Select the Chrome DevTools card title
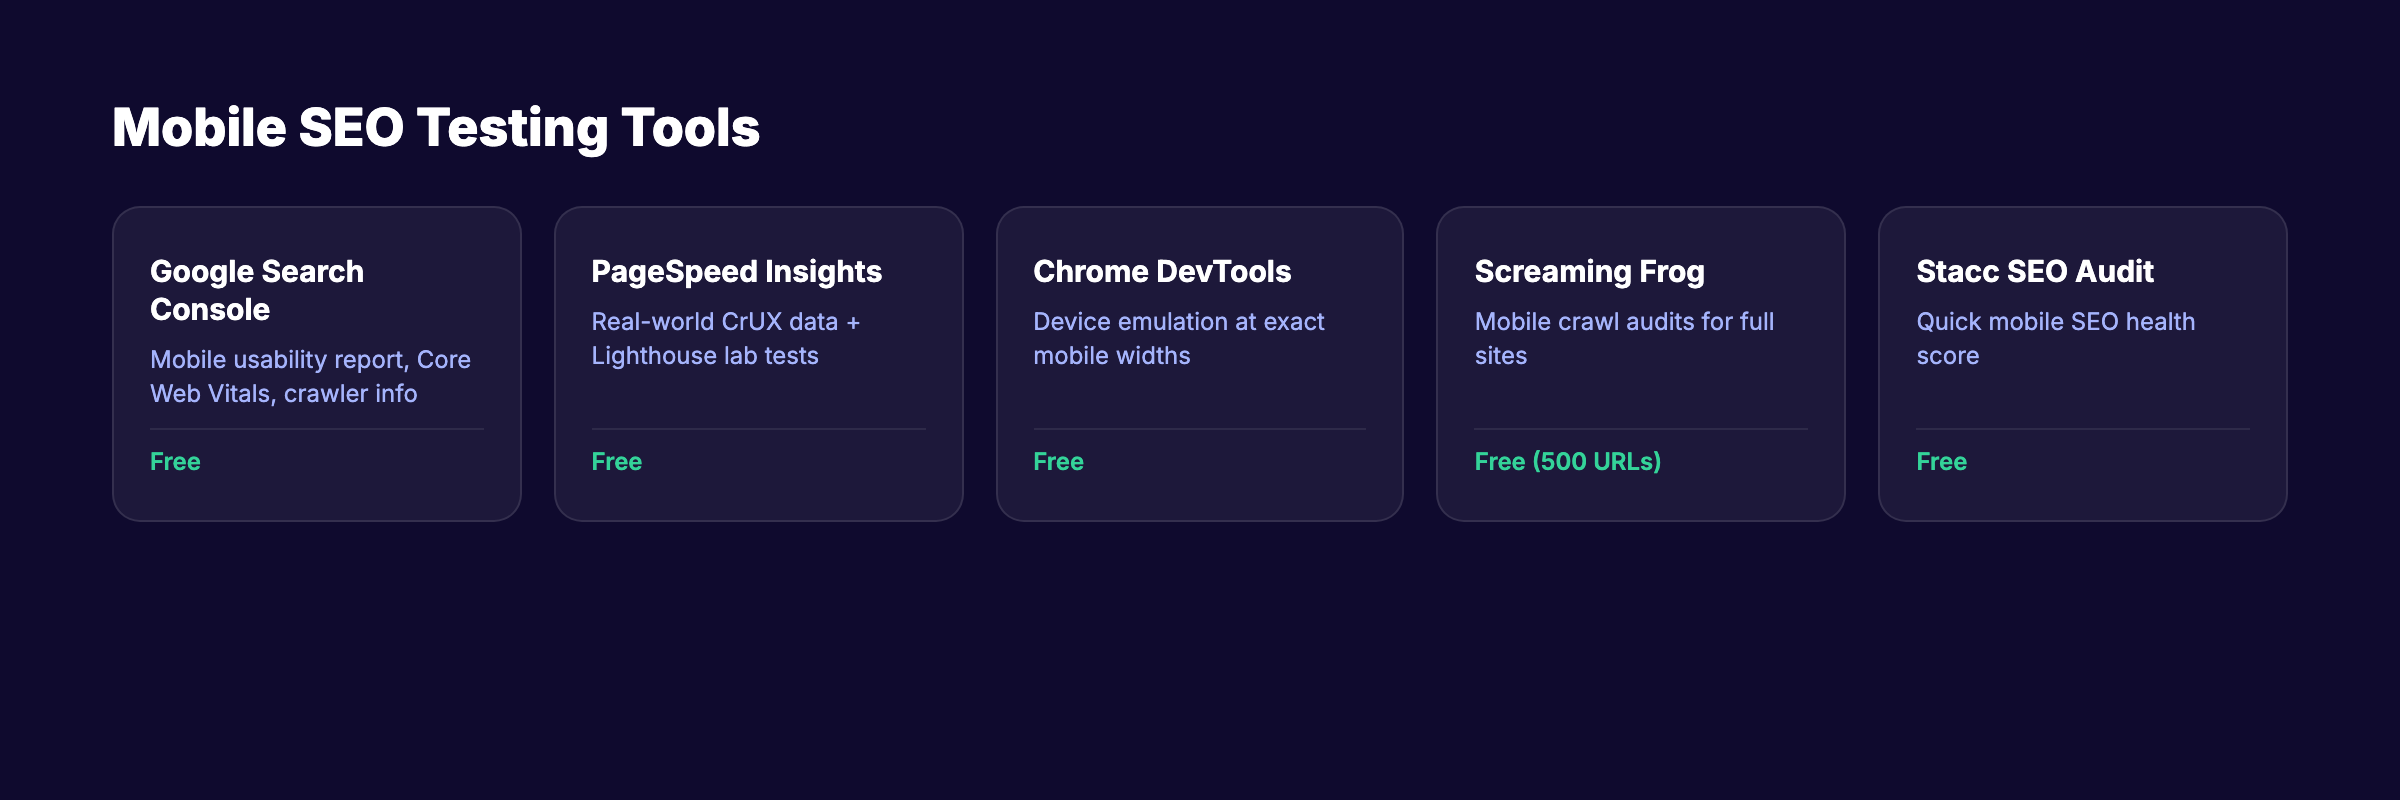Screen dimensions: 2400x800 click(1162, 271)
